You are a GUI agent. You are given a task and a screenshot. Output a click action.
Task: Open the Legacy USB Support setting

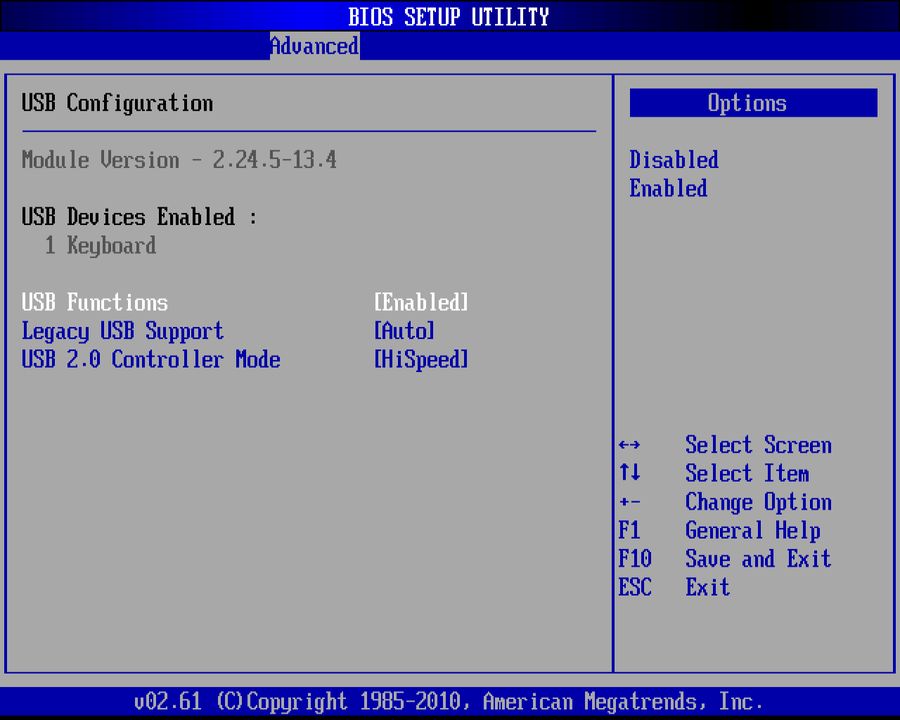(122, 331)
